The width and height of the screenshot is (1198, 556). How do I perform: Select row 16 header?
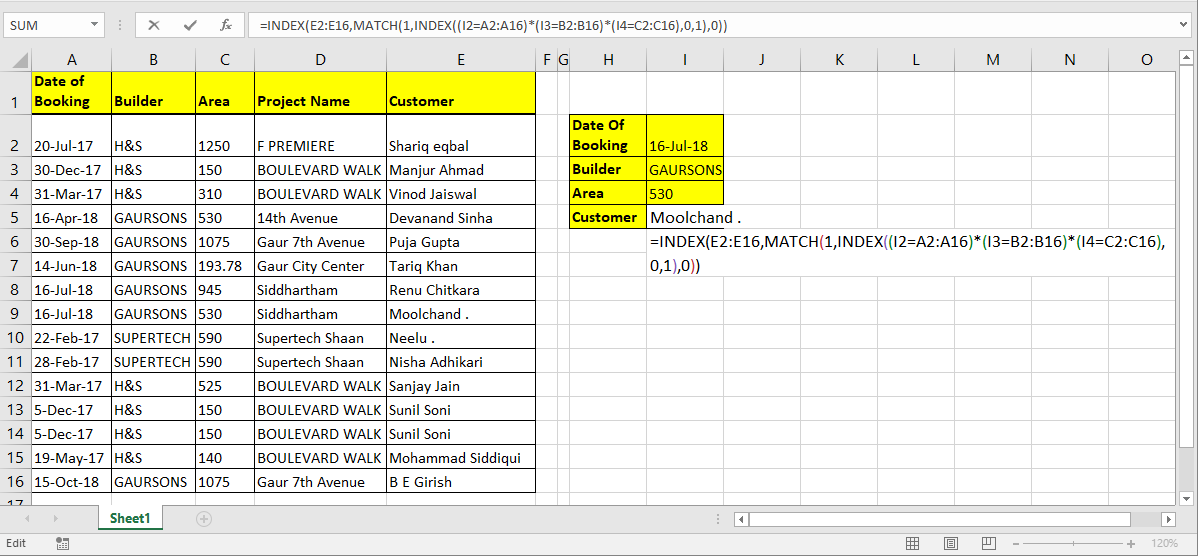15,482
